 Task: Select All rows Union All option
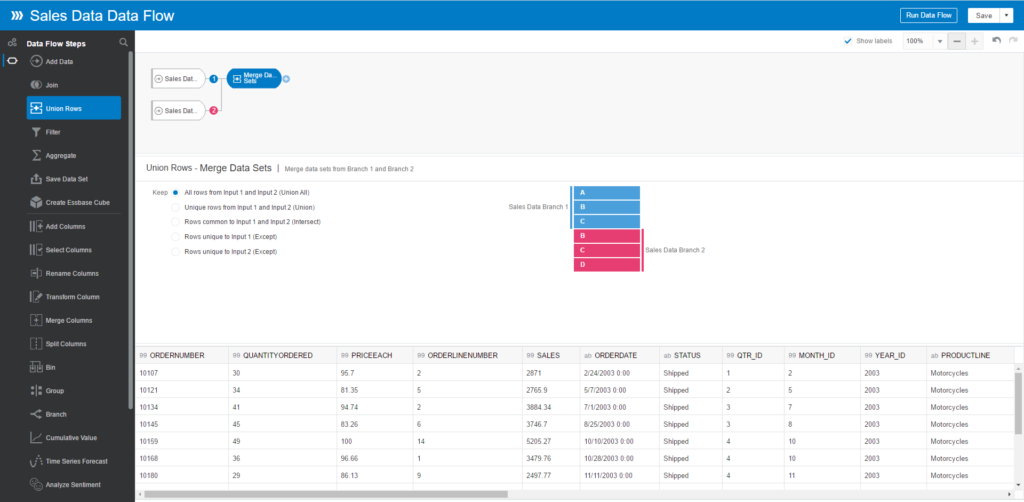point(175,193)
